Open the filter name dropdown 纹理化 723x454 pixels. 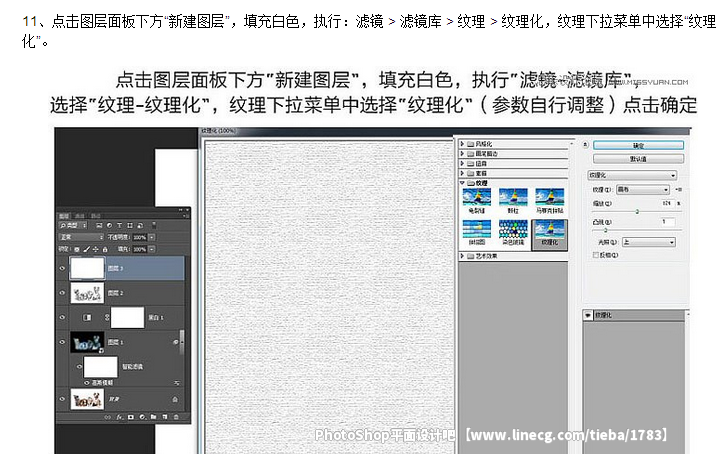tap(632, 175)
